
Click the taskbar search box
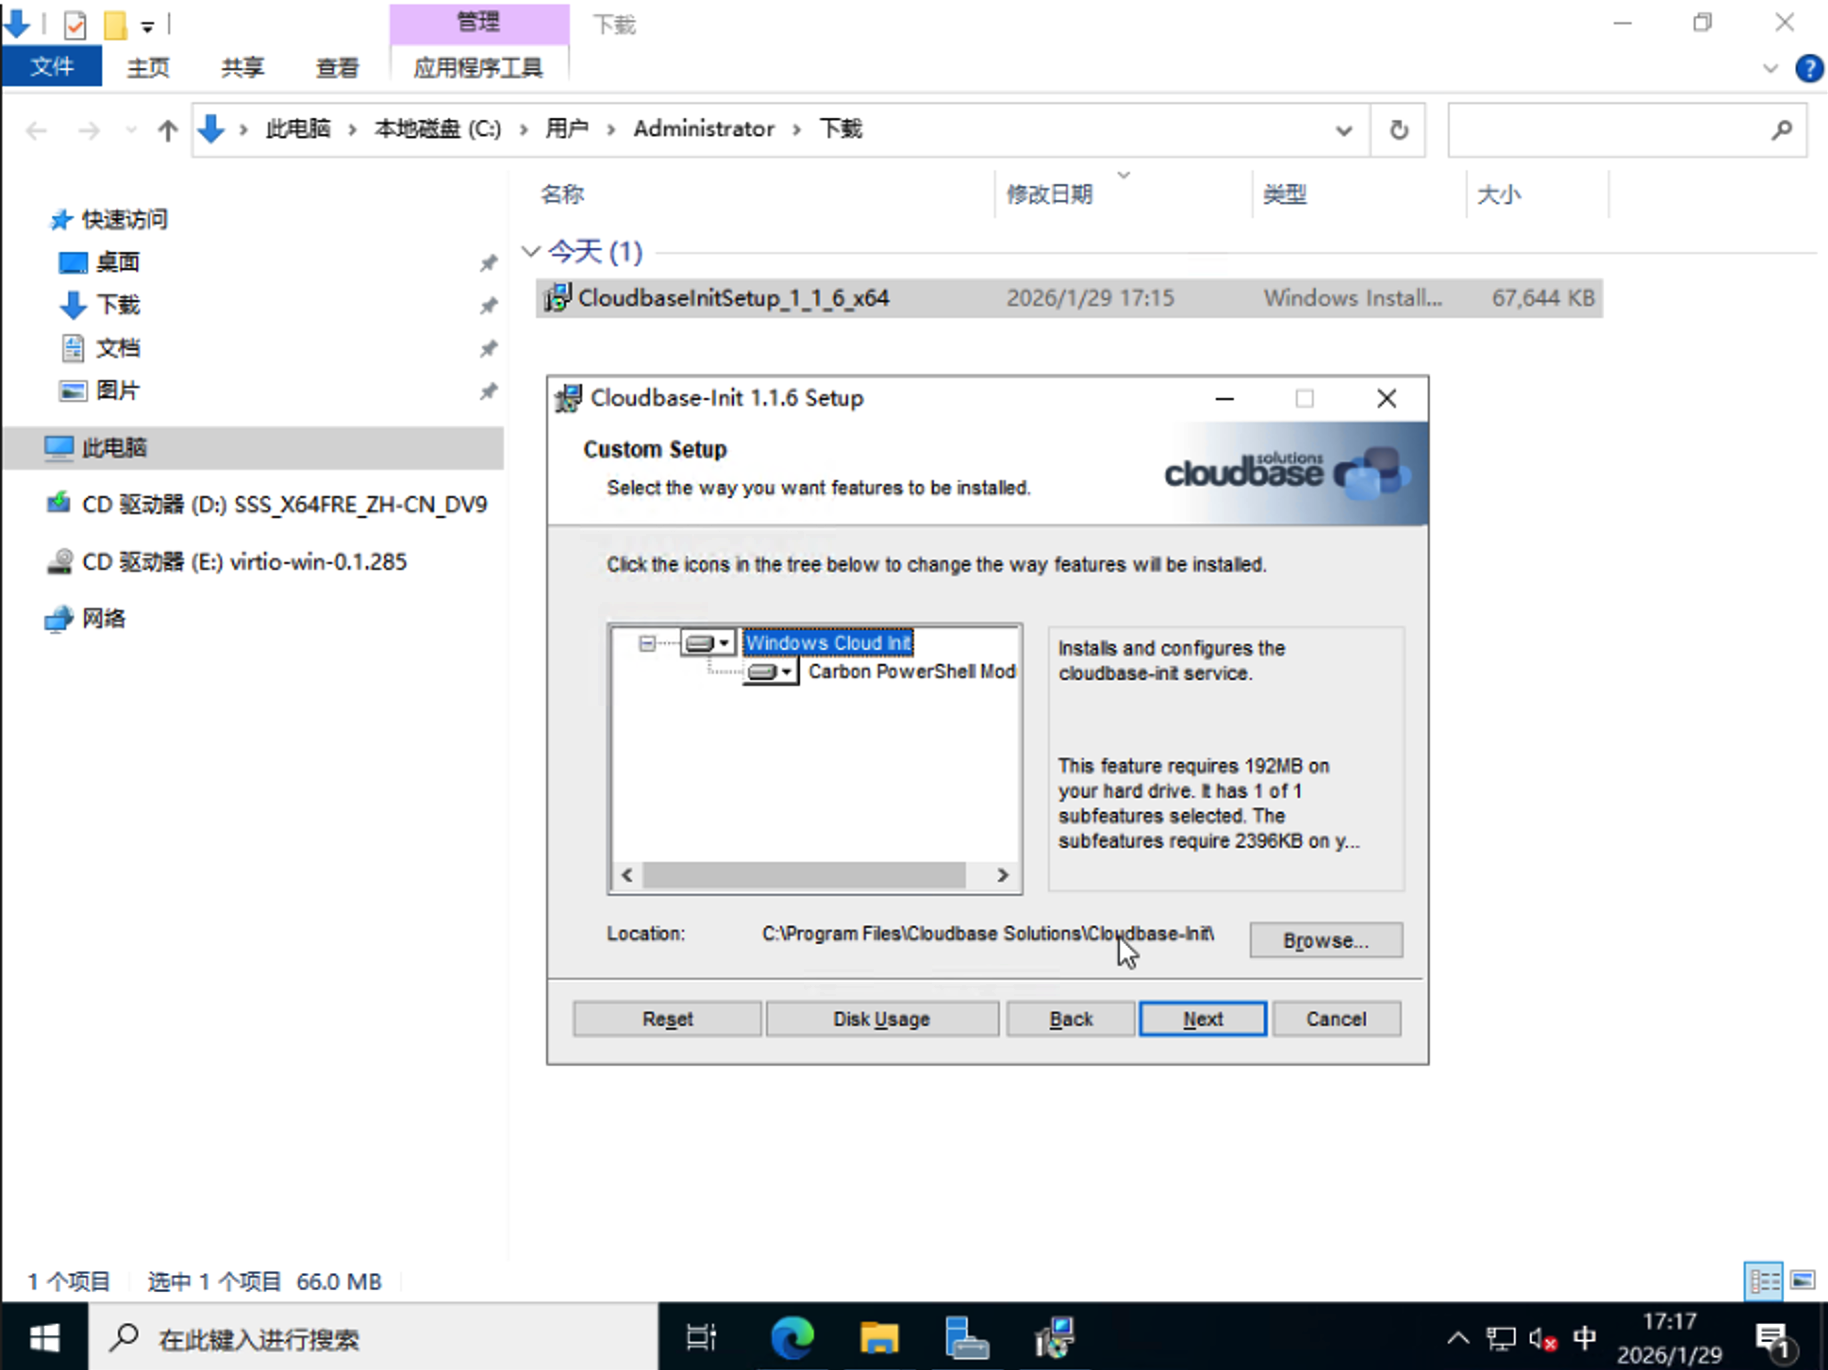(x=374, y=1337)
